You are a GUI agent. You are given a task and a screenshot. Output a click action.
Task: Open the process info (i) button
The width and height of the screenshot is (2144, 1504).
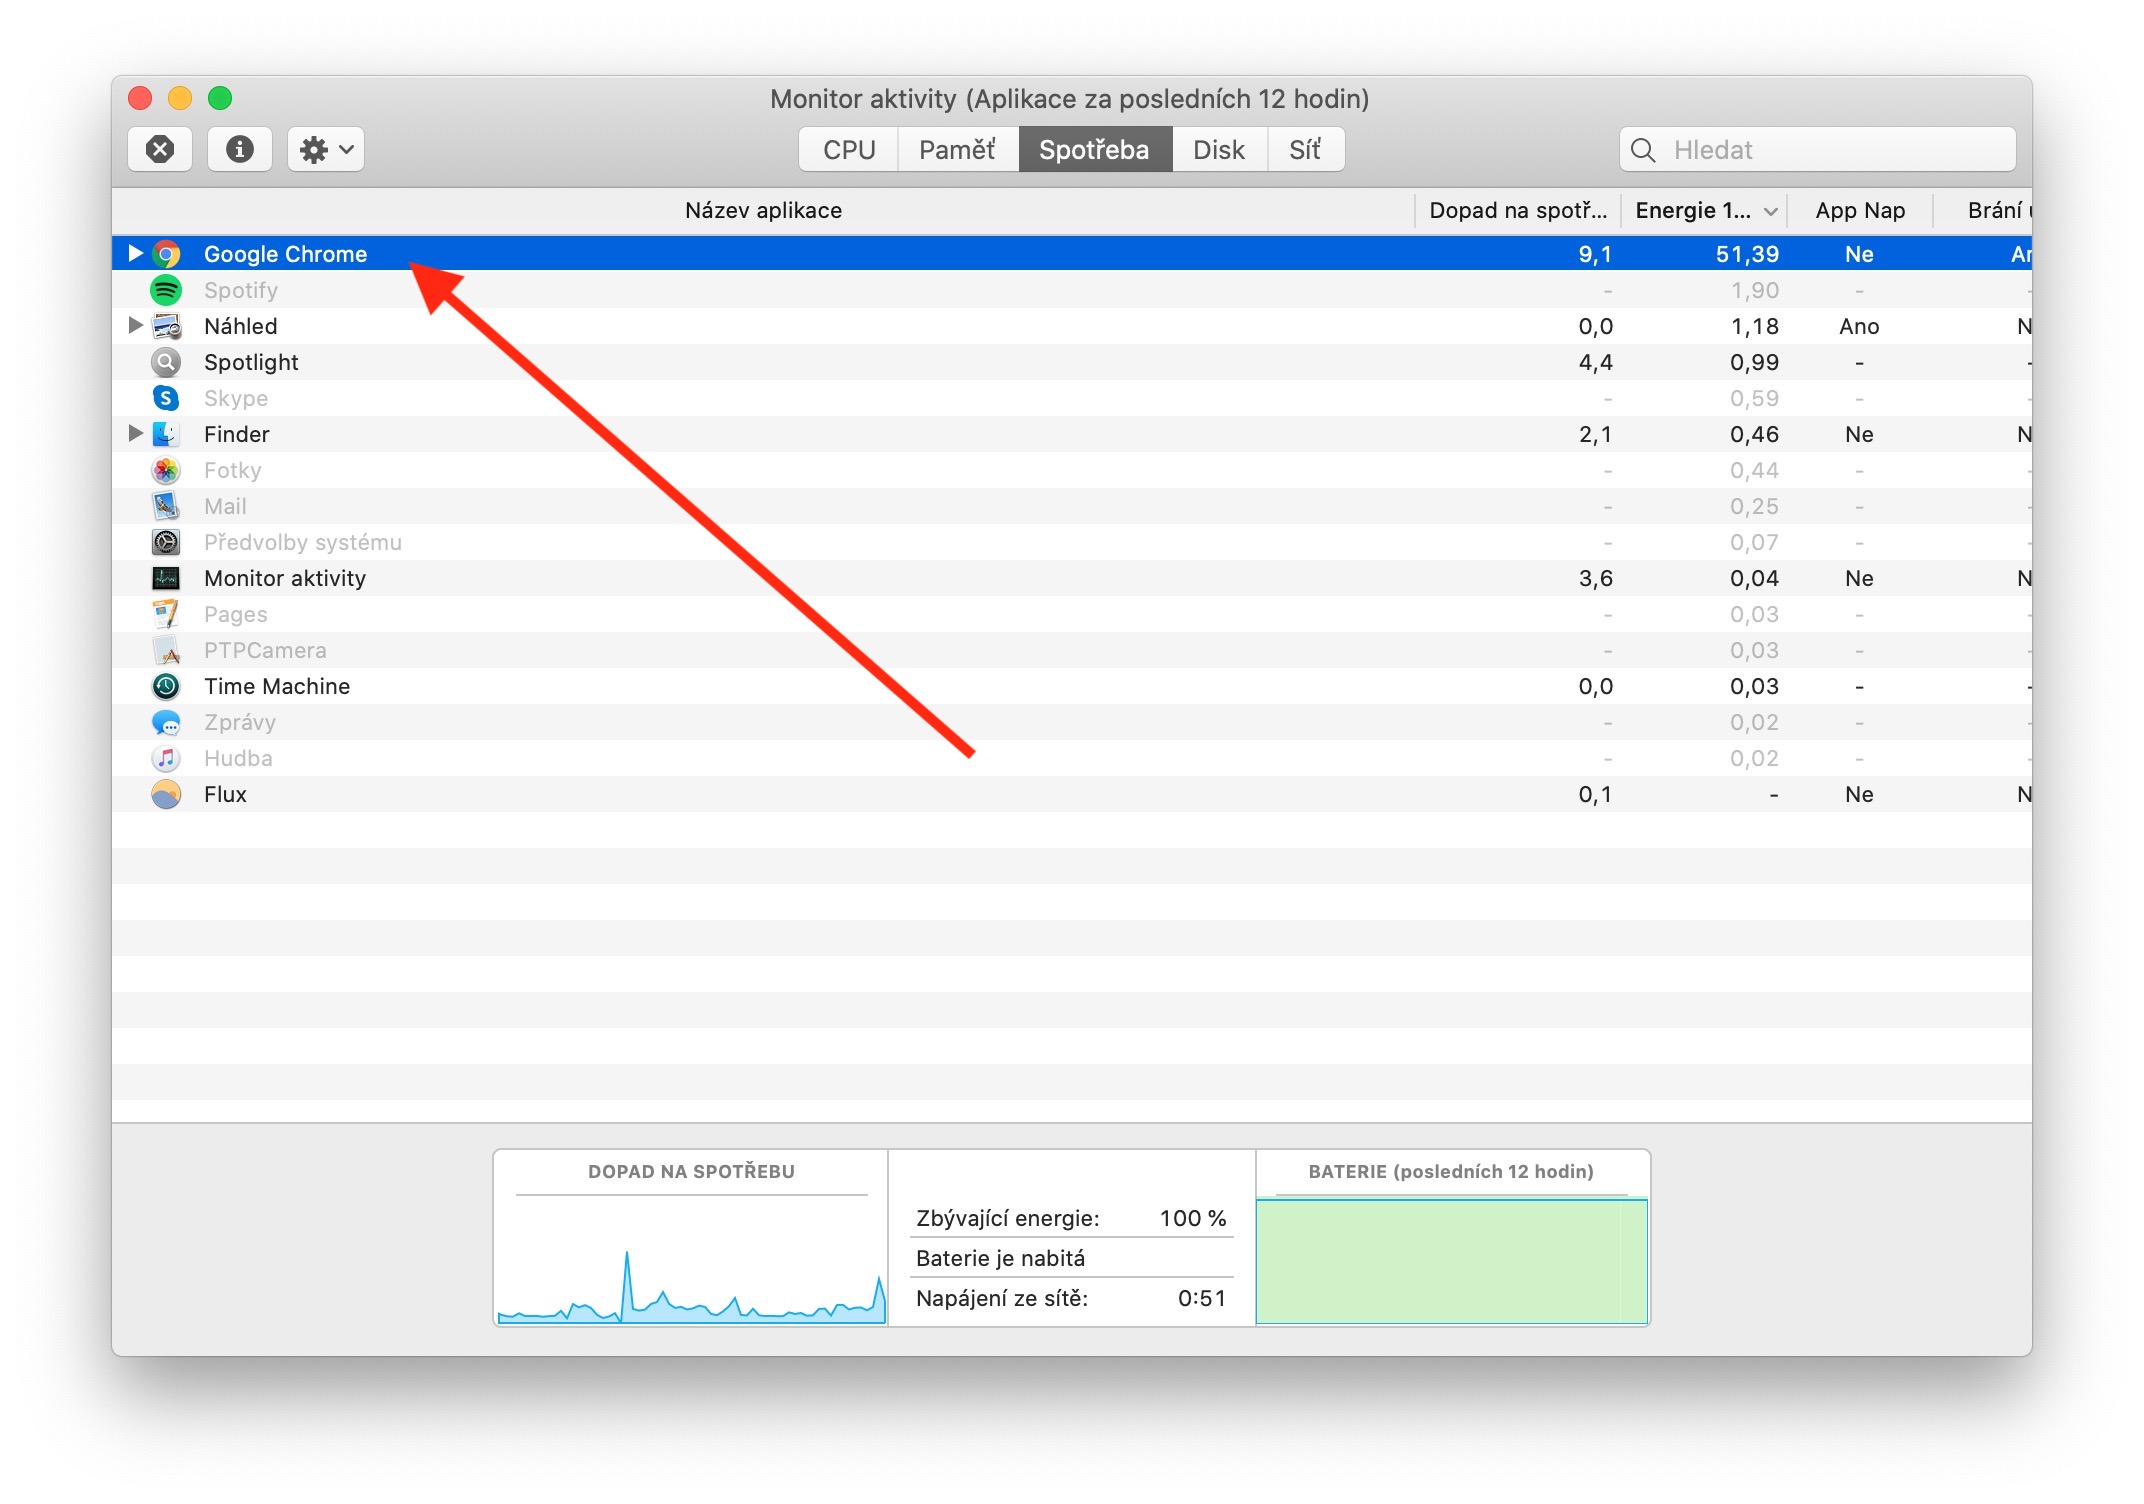239,150
